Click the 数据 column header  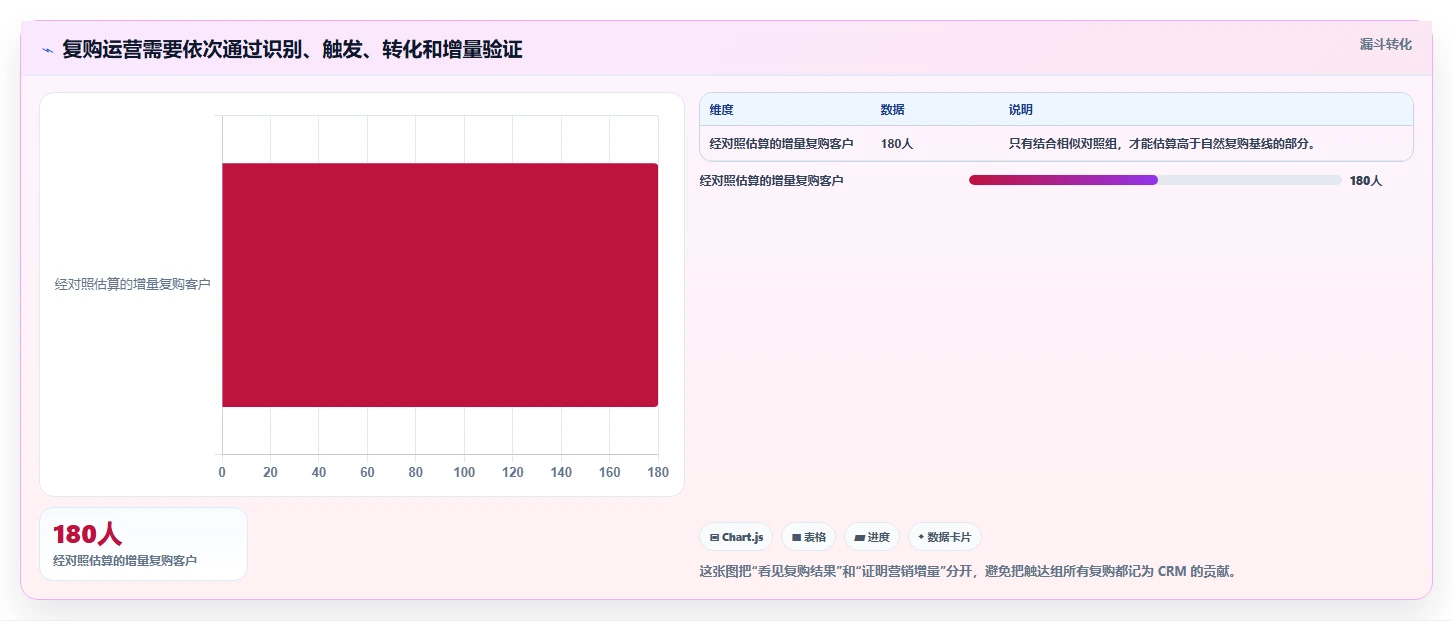point(892,110)
